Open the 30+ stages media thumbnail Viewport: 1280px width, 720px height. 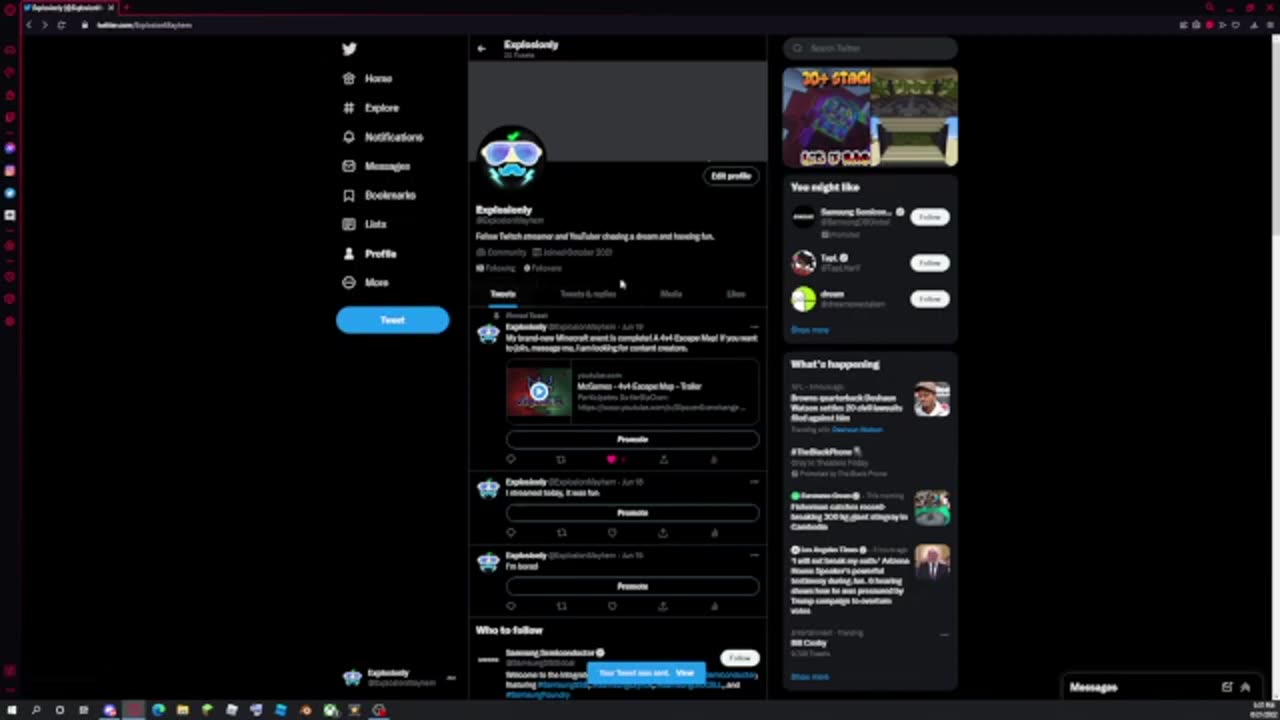point(827,117)
